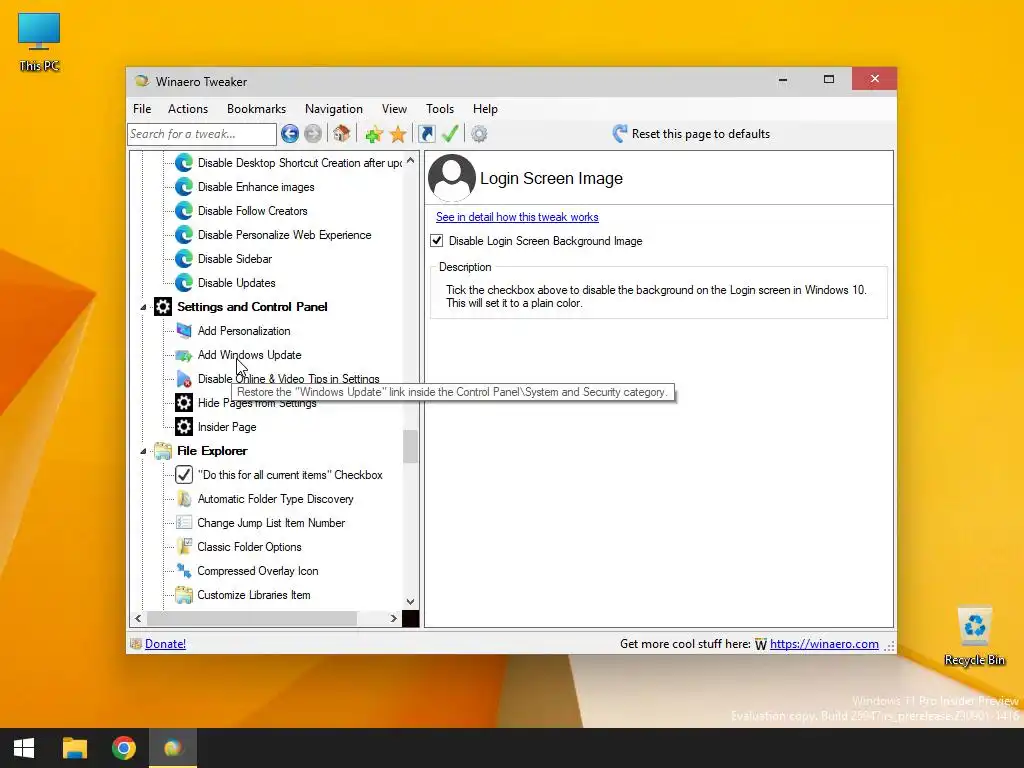Open File Explorer from the taskbar

click(x=74, y=748)
